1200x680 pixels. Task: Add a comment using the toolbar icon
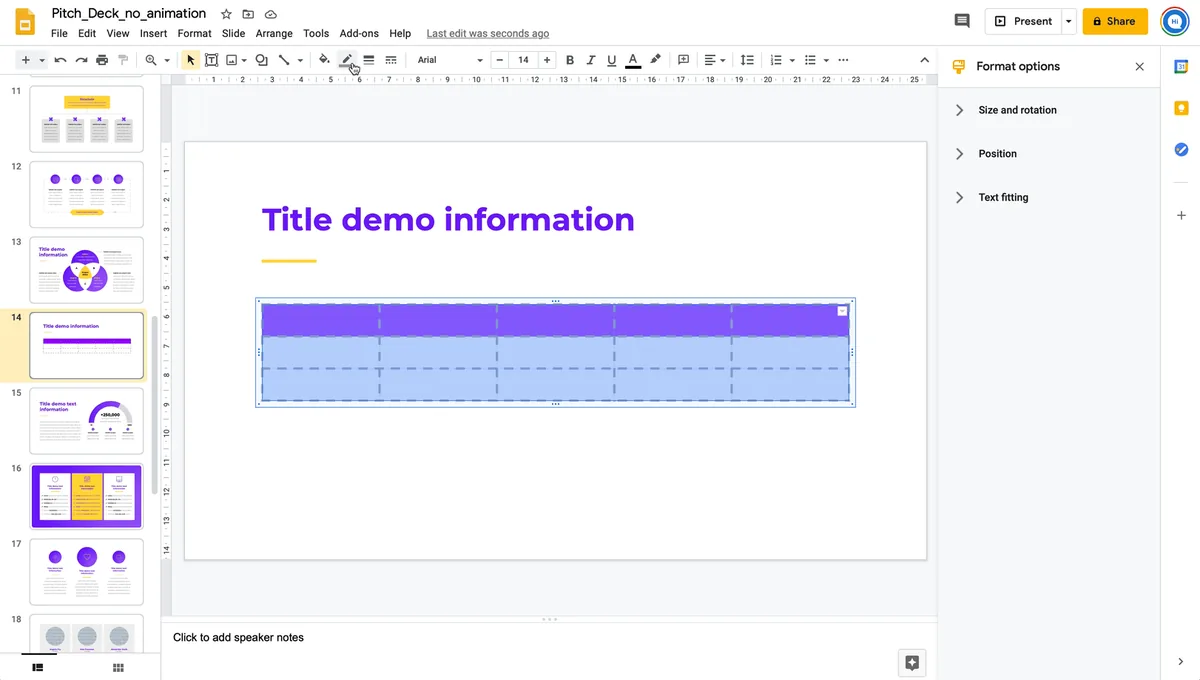pyautogui.click(x=684, y=60)
